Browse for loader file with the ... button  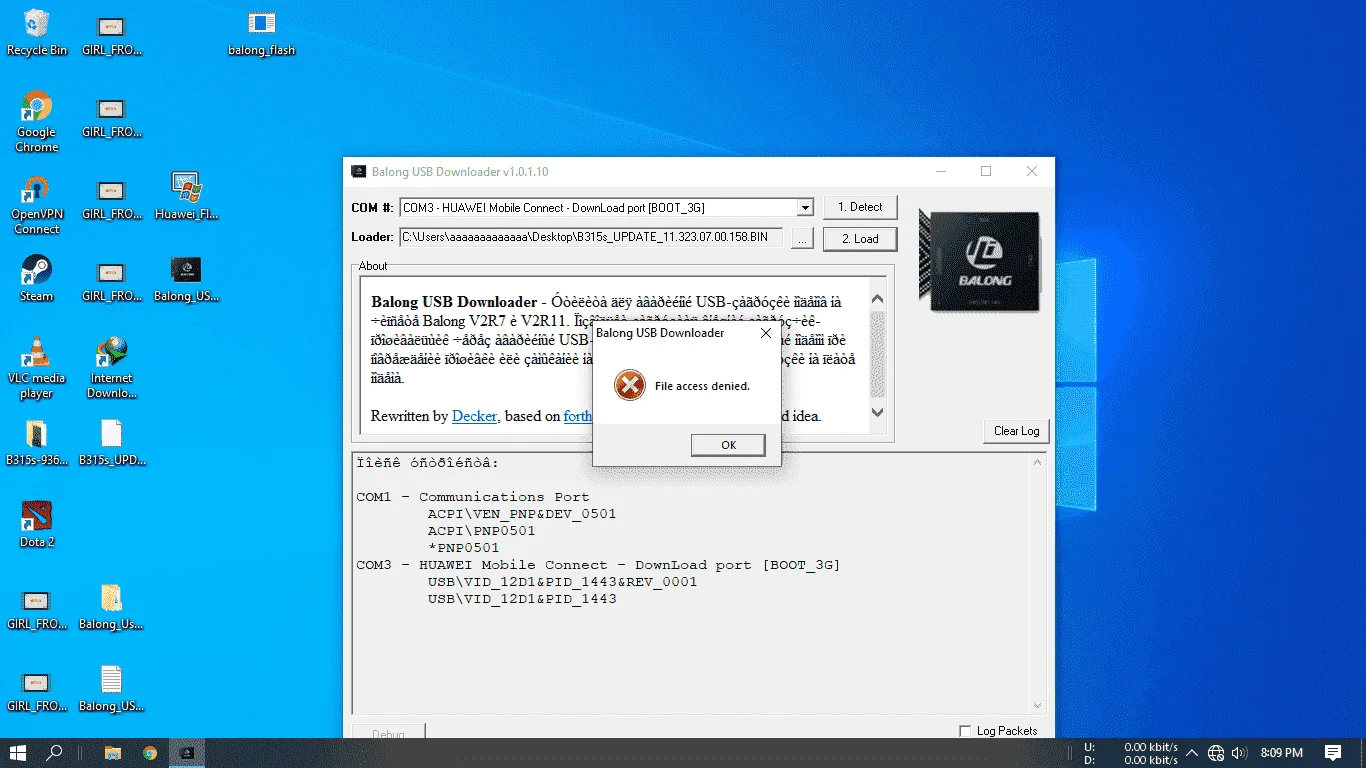click(802, 238)
